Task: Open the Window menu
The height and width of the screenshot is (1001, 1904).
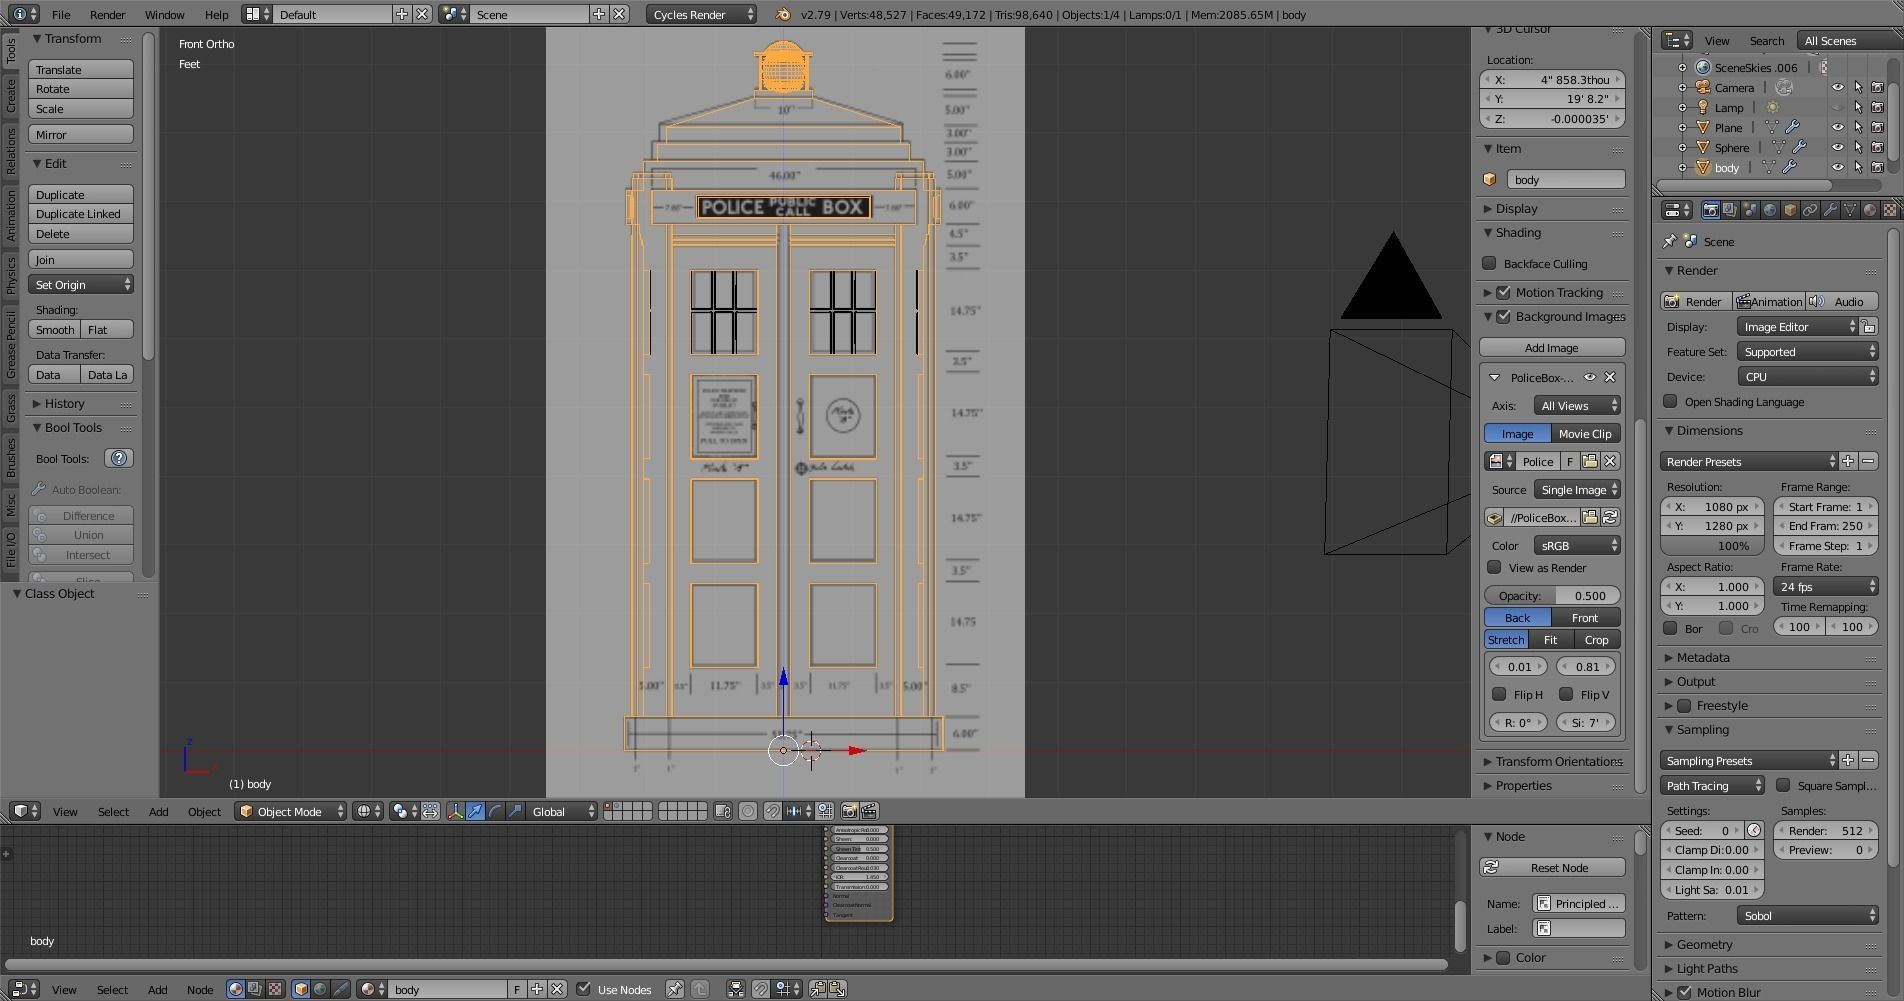Action: click(164, 14)
